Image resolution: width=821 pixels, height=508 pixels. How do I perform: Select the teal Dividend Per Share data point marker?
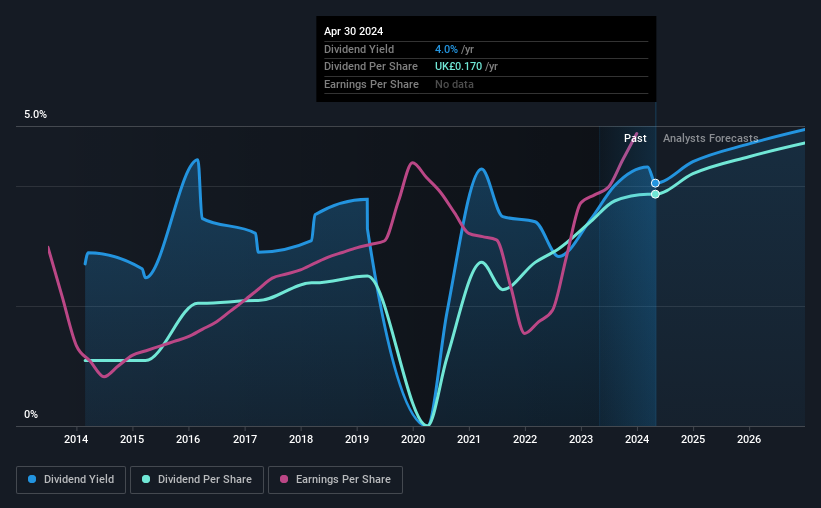(655, 194)
